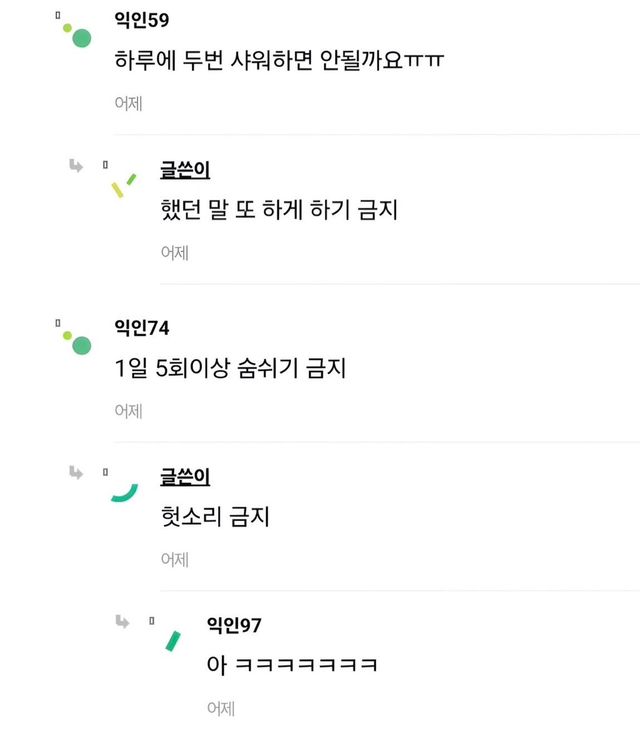640x734 pixels.
Task: Click reply arrow before '했던 말 또 하게 하기 금지'
Action: (76, 166)
